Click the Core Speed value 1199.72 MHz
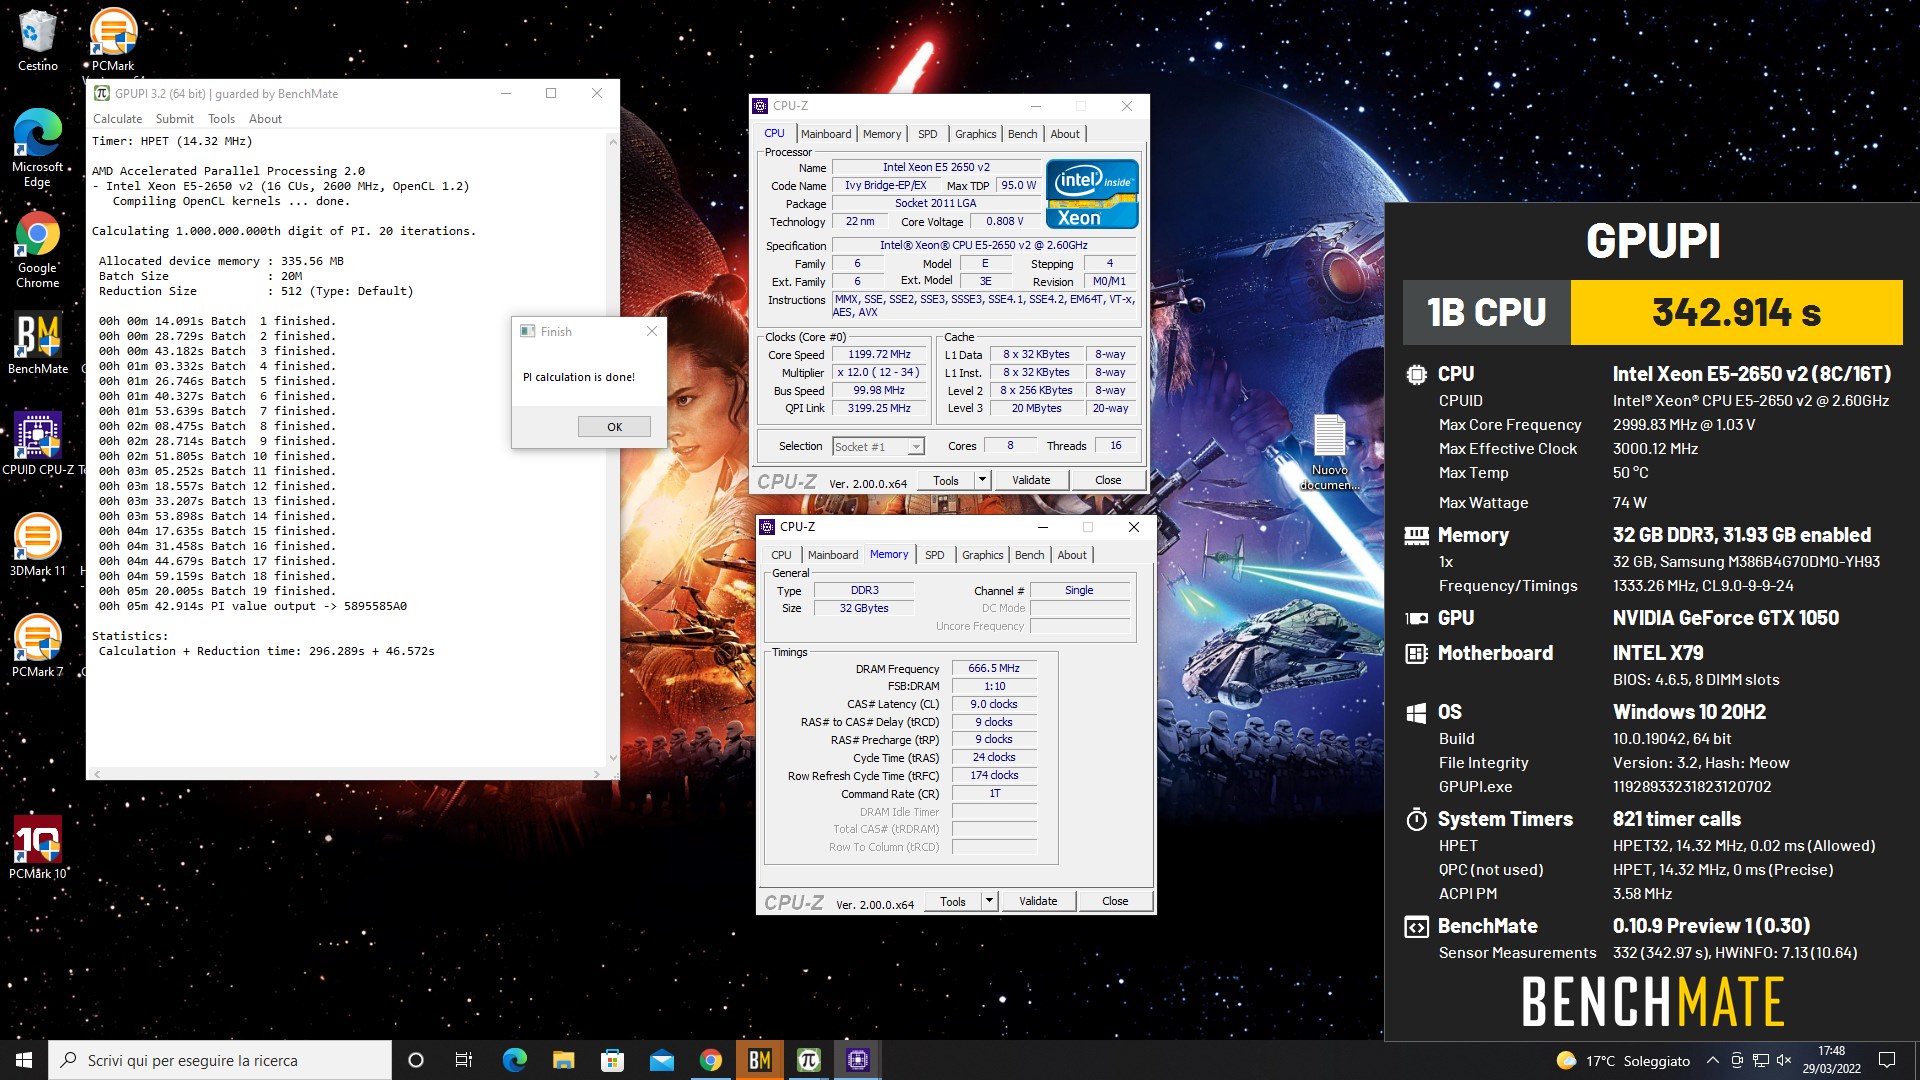The width and height of the screenshot is (1920, 1080). [880, 355]
